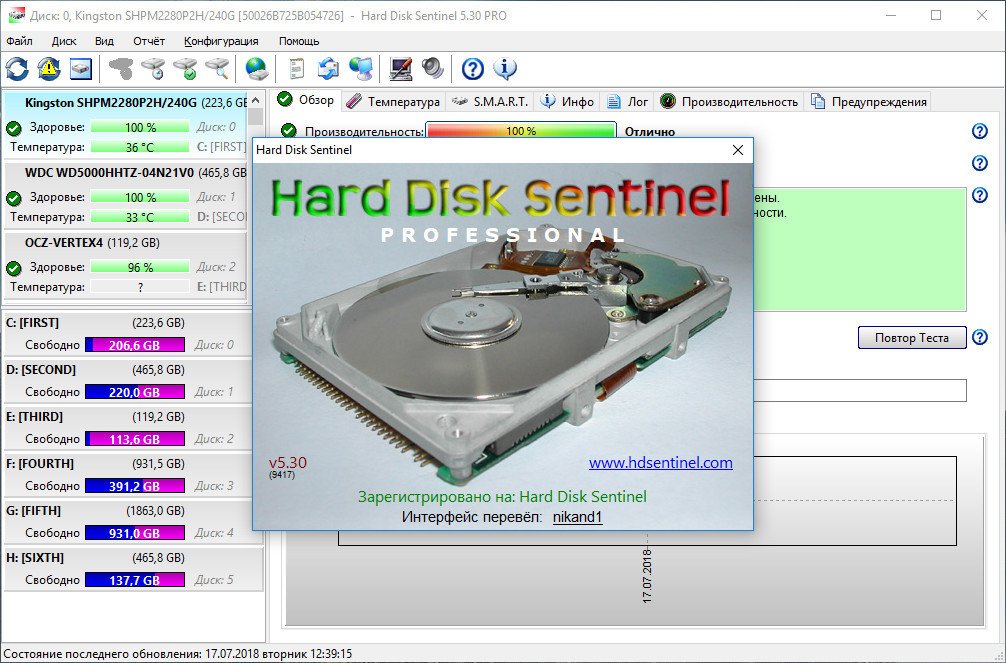
Task: Click the monitor with pen toolbar icon
Action: (x=401, y=69)
